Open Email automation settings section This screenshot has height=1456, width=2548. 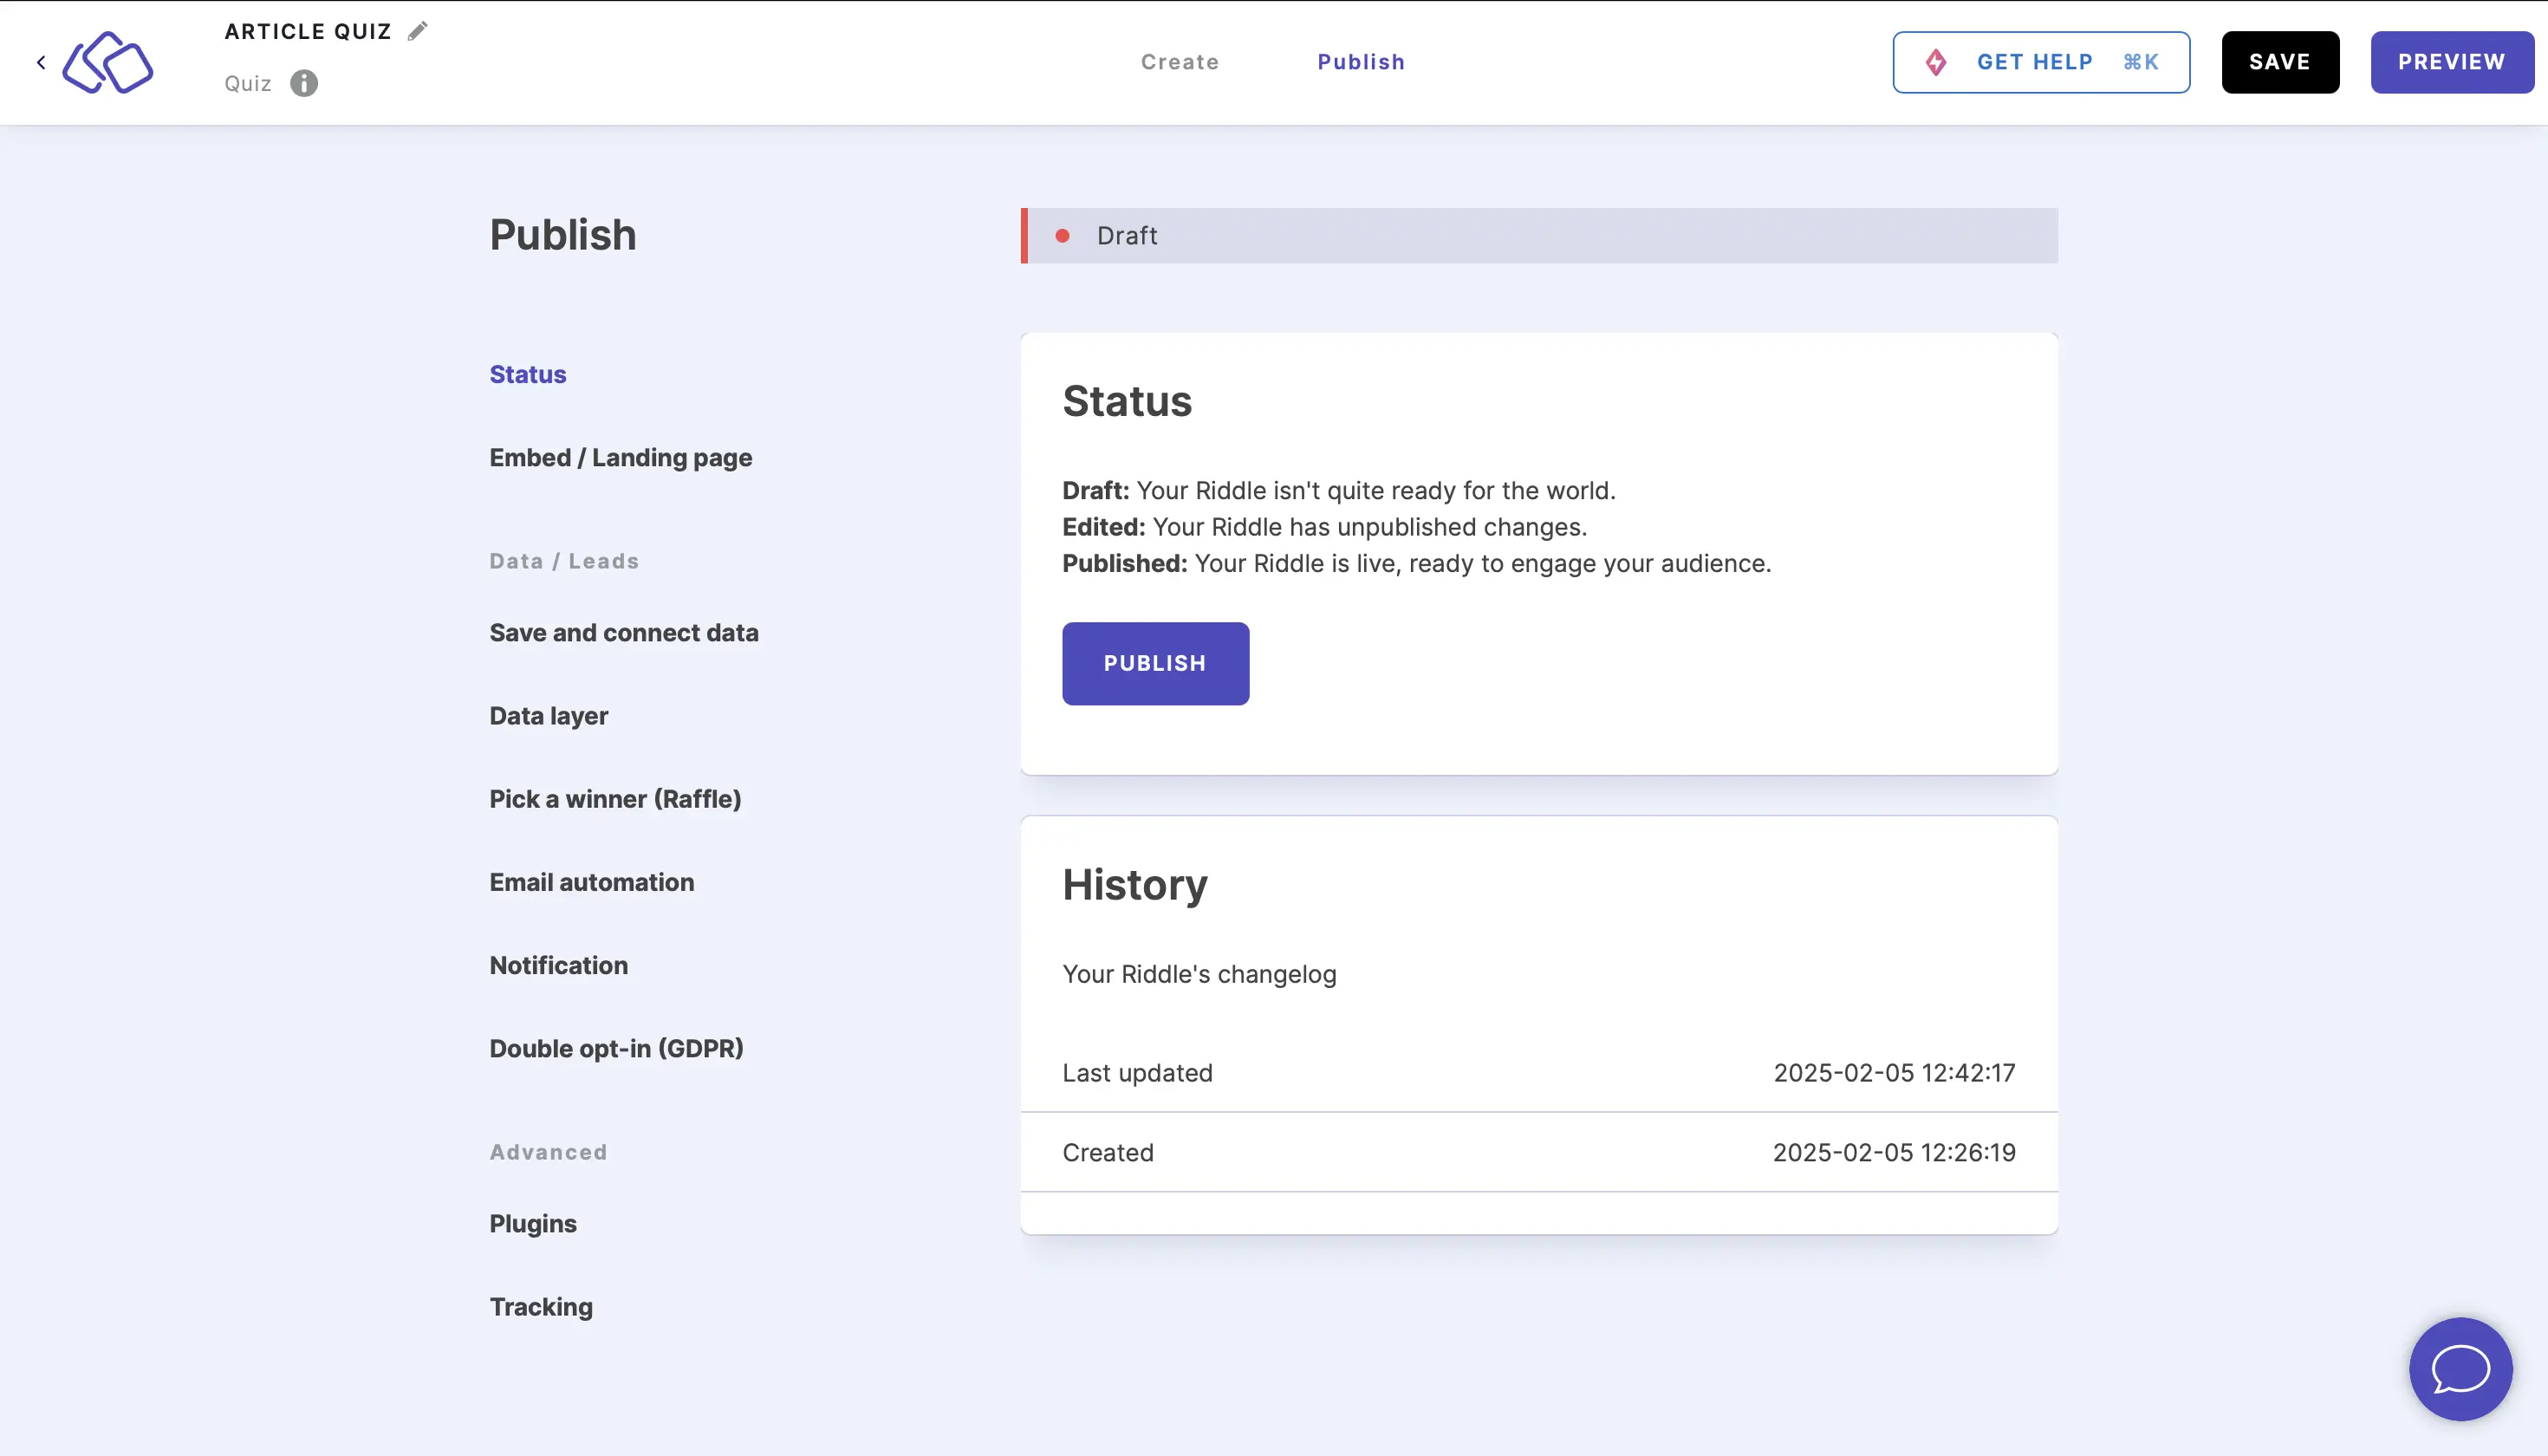589,882
